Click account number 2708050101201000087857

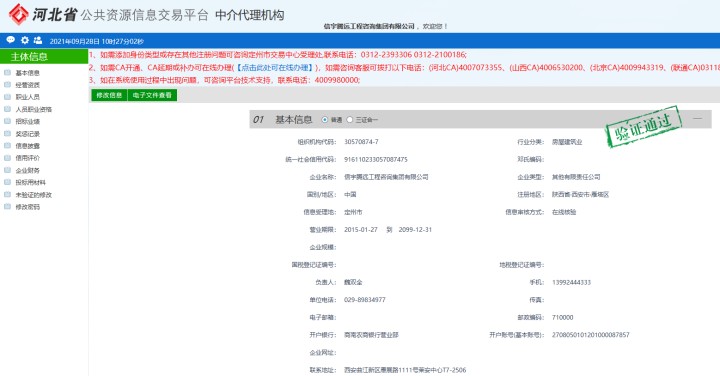[x=591, y=335]
